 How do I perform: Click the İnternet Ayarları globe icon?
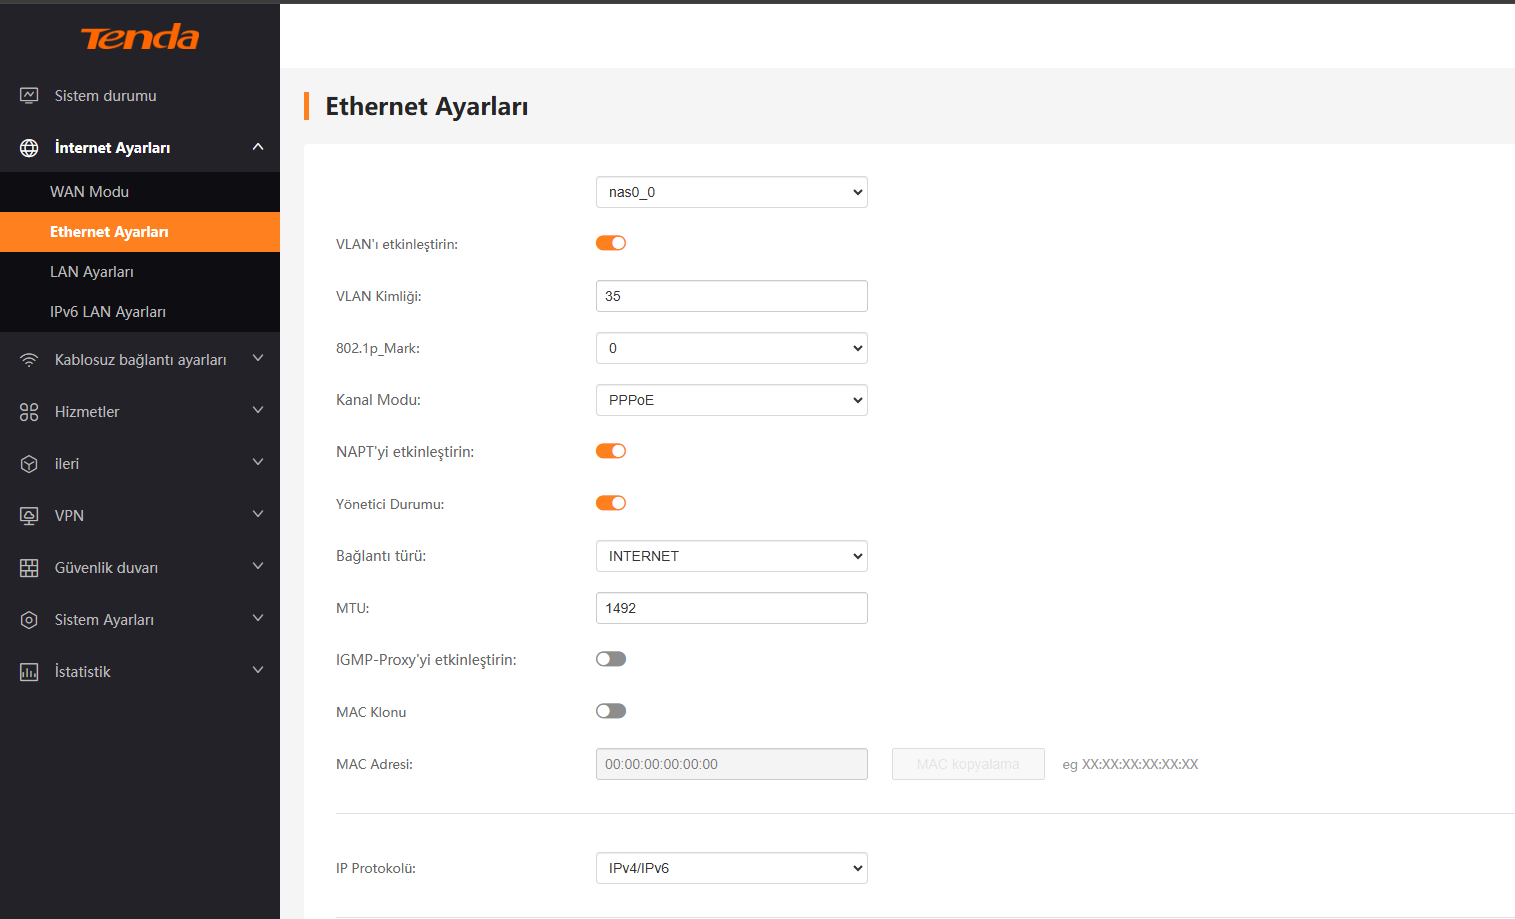click(29, 148)
